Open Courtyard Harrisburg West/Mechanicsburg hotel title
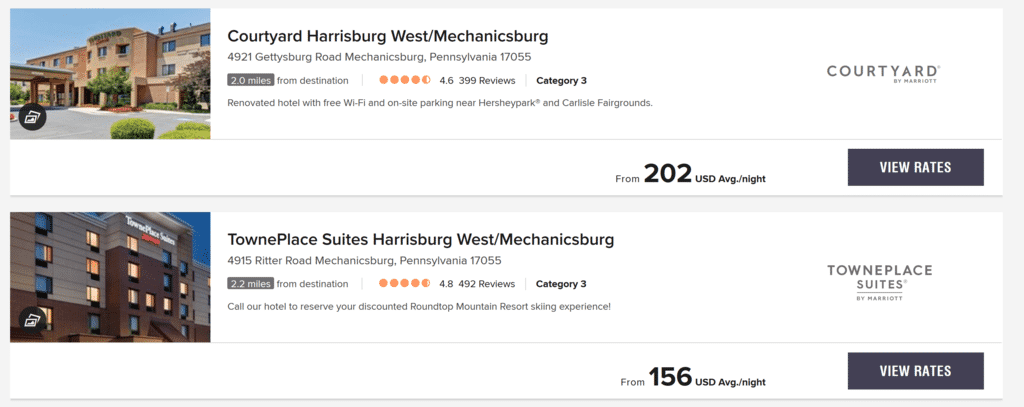The width and height of the screenshot is (1024, 407). point(388,37)
